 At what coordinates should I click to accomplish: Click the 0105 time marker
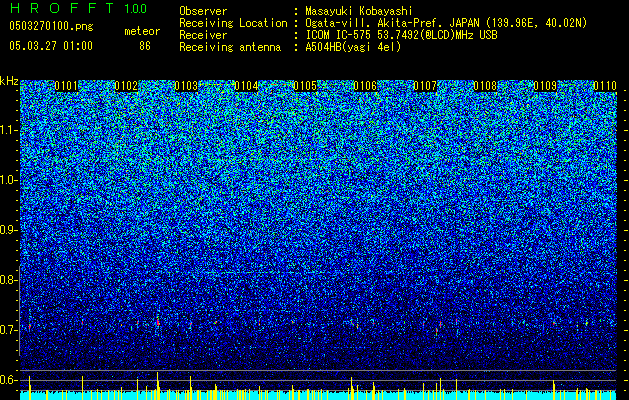point(305,86)
